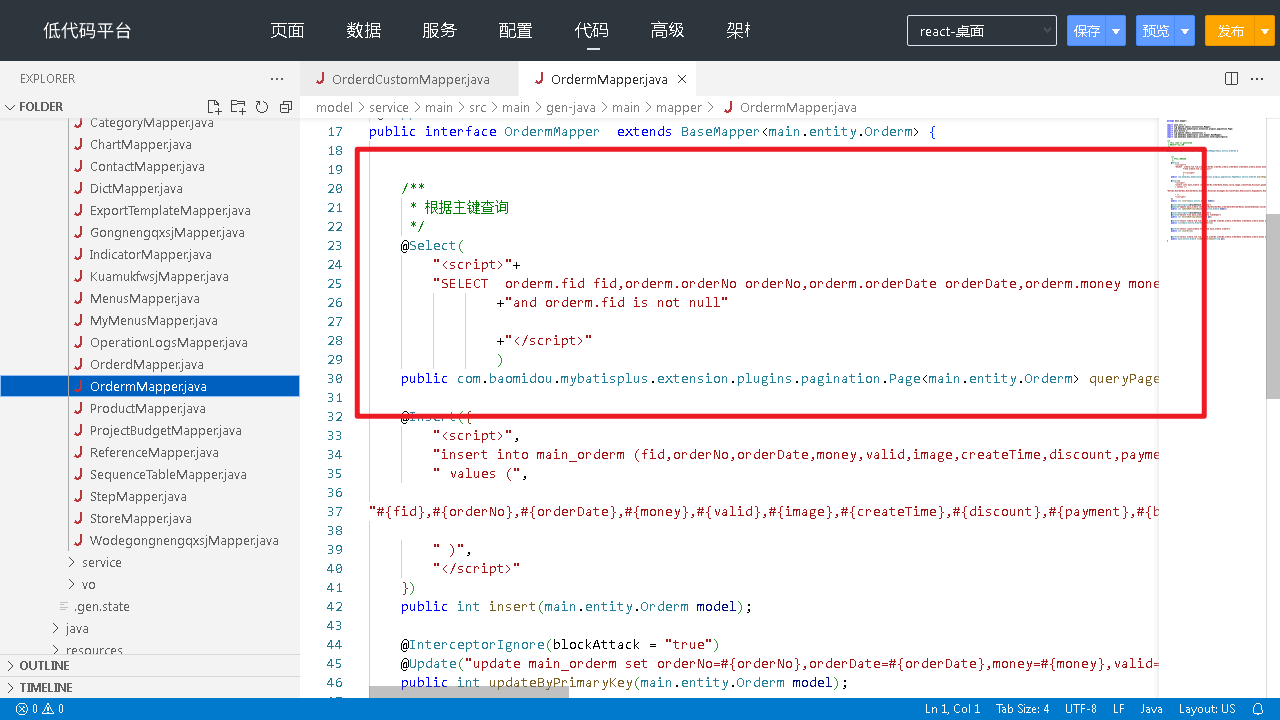Refresh the explorer folder tree

click(x=262, y=107)
